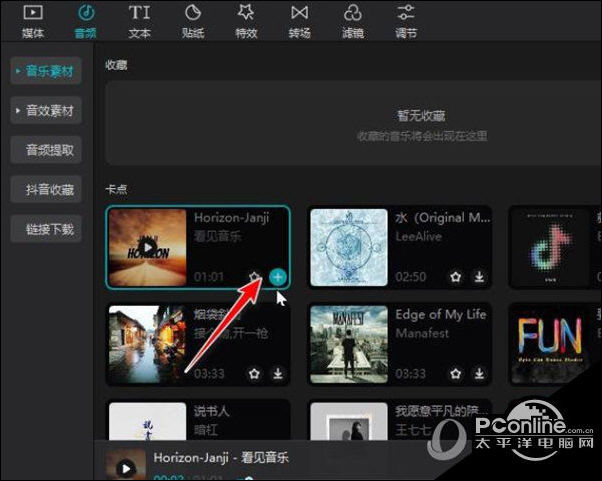Favorite the Edge of My Life track

[x=456, y=374]
